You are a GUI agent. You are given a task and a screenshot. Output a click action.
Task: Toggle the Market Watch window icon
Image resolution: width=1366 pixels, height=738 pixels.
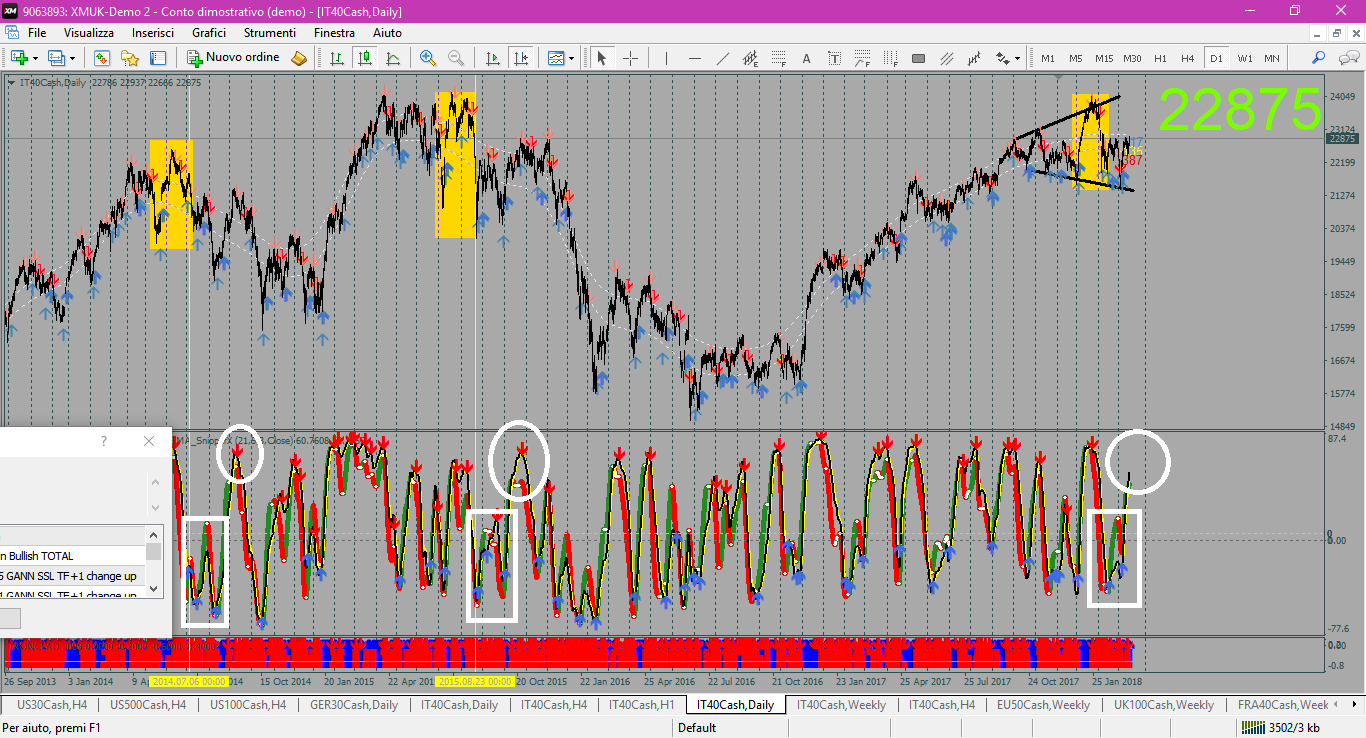(x=102, y=58)
